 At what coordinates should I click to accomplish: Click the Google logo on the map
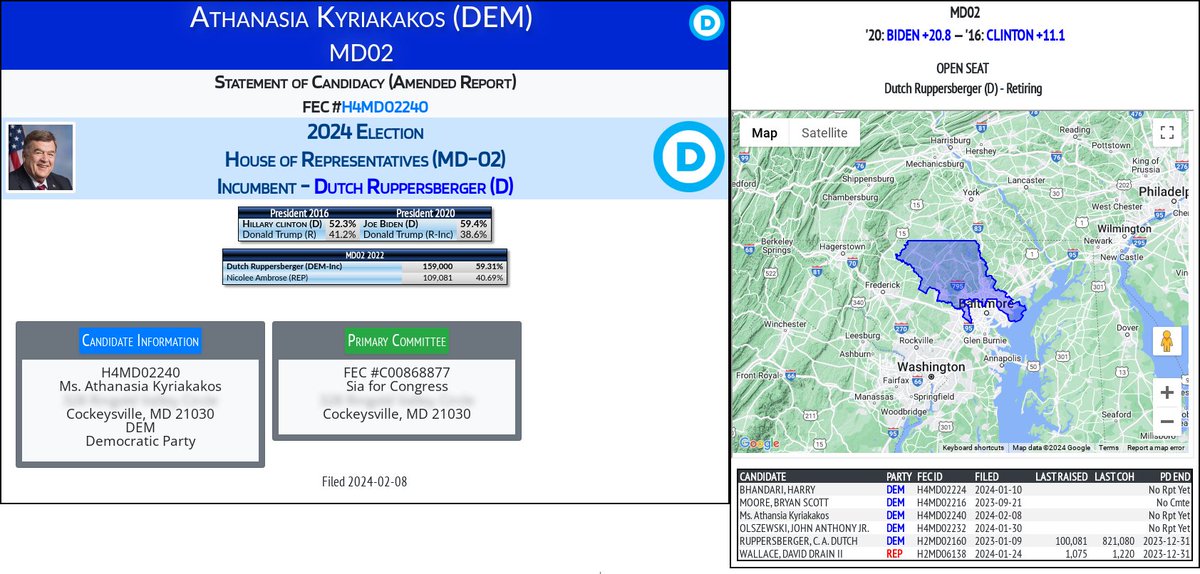click(x=759, y=443)
